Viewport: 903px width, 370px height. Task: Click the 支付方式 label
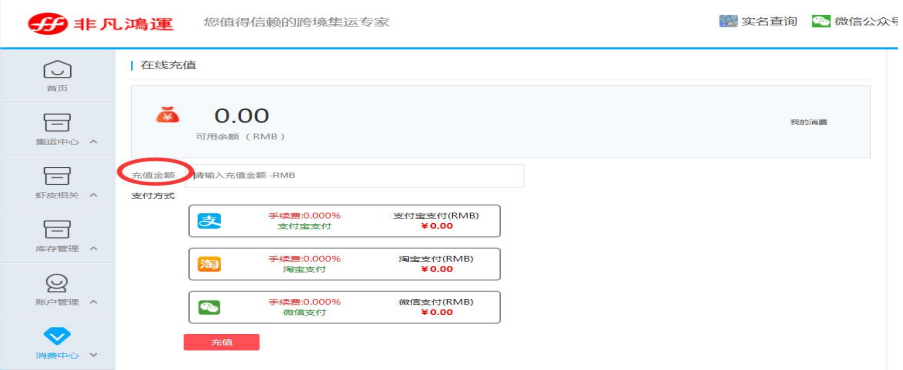click(153, 196)
